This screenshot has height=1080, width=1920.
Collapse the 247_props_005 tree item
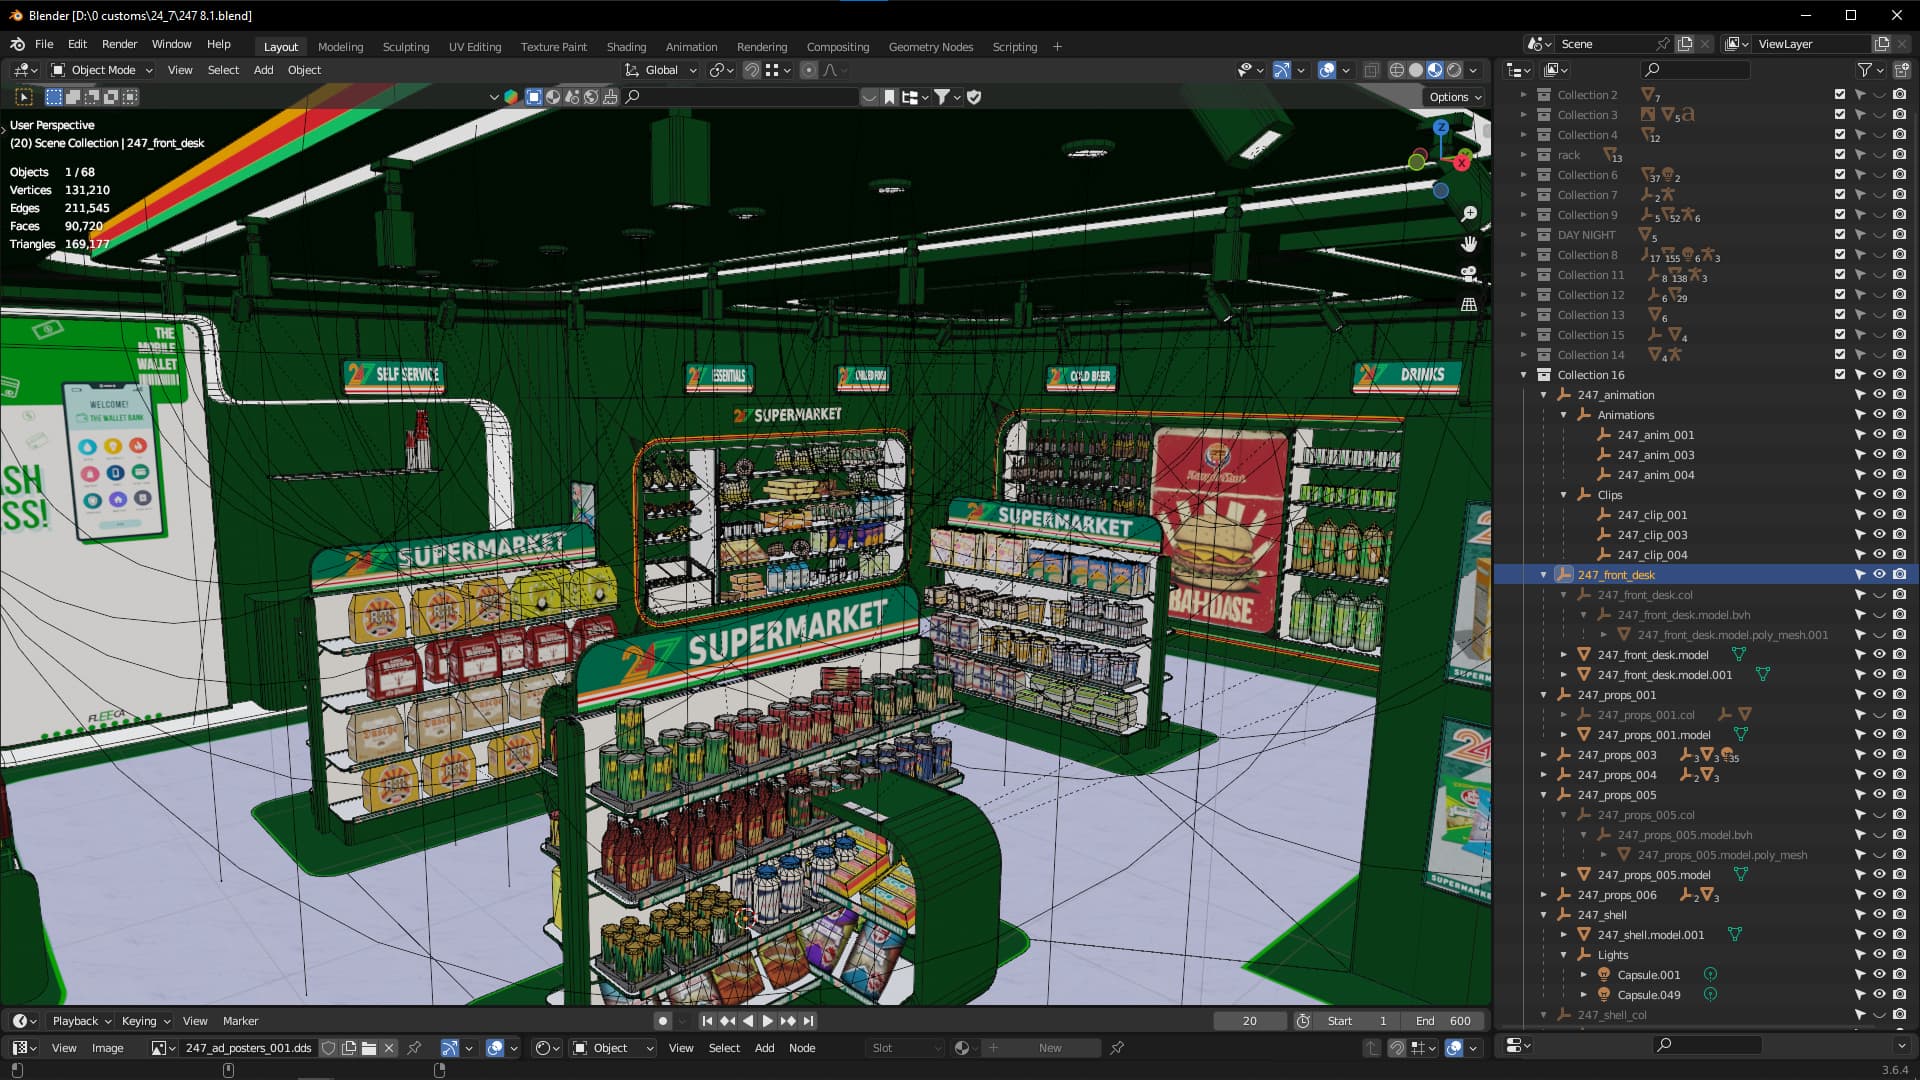click(x=1543, y=795)
